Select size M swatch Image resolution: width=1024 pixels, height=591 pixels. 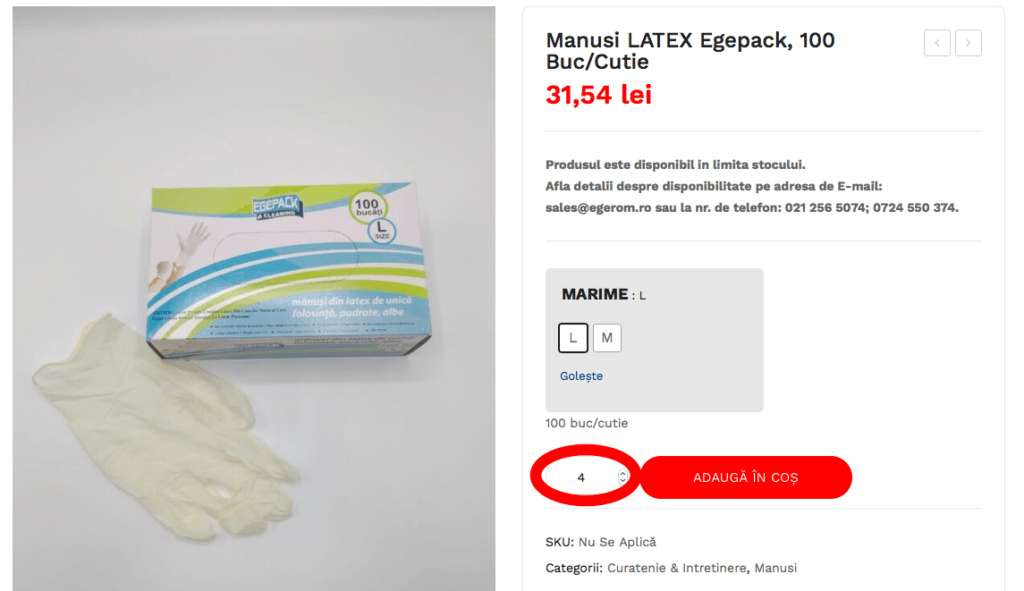(x=607, y=338)
